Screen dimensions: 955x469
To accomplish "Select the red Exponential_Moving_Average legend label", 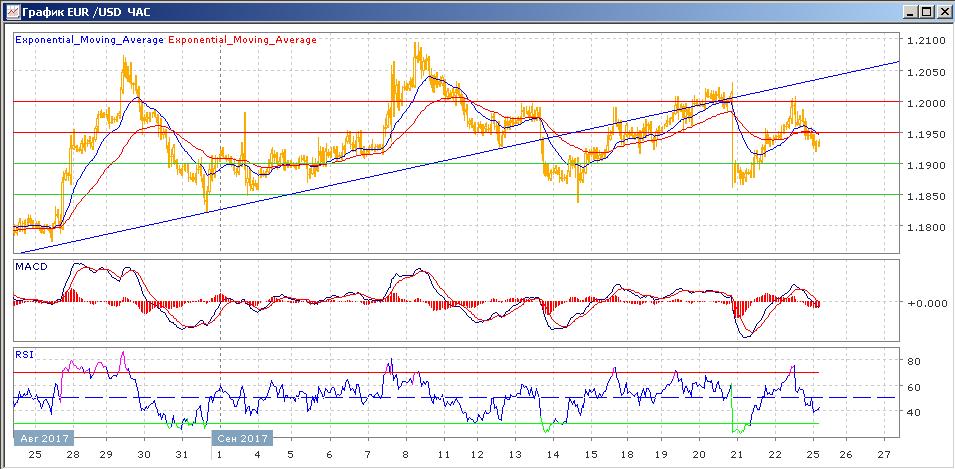I will [243, 40].
